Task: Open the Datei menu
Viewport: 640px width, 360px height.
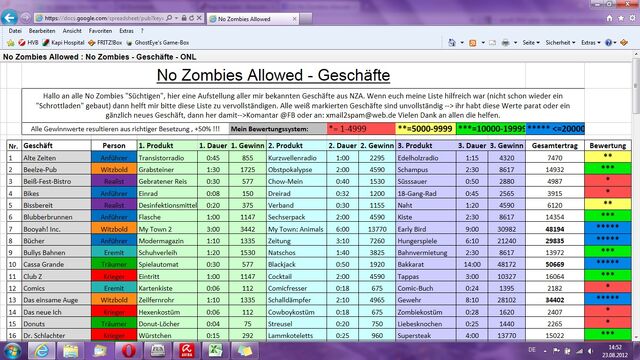Action: tap(15, 31)
